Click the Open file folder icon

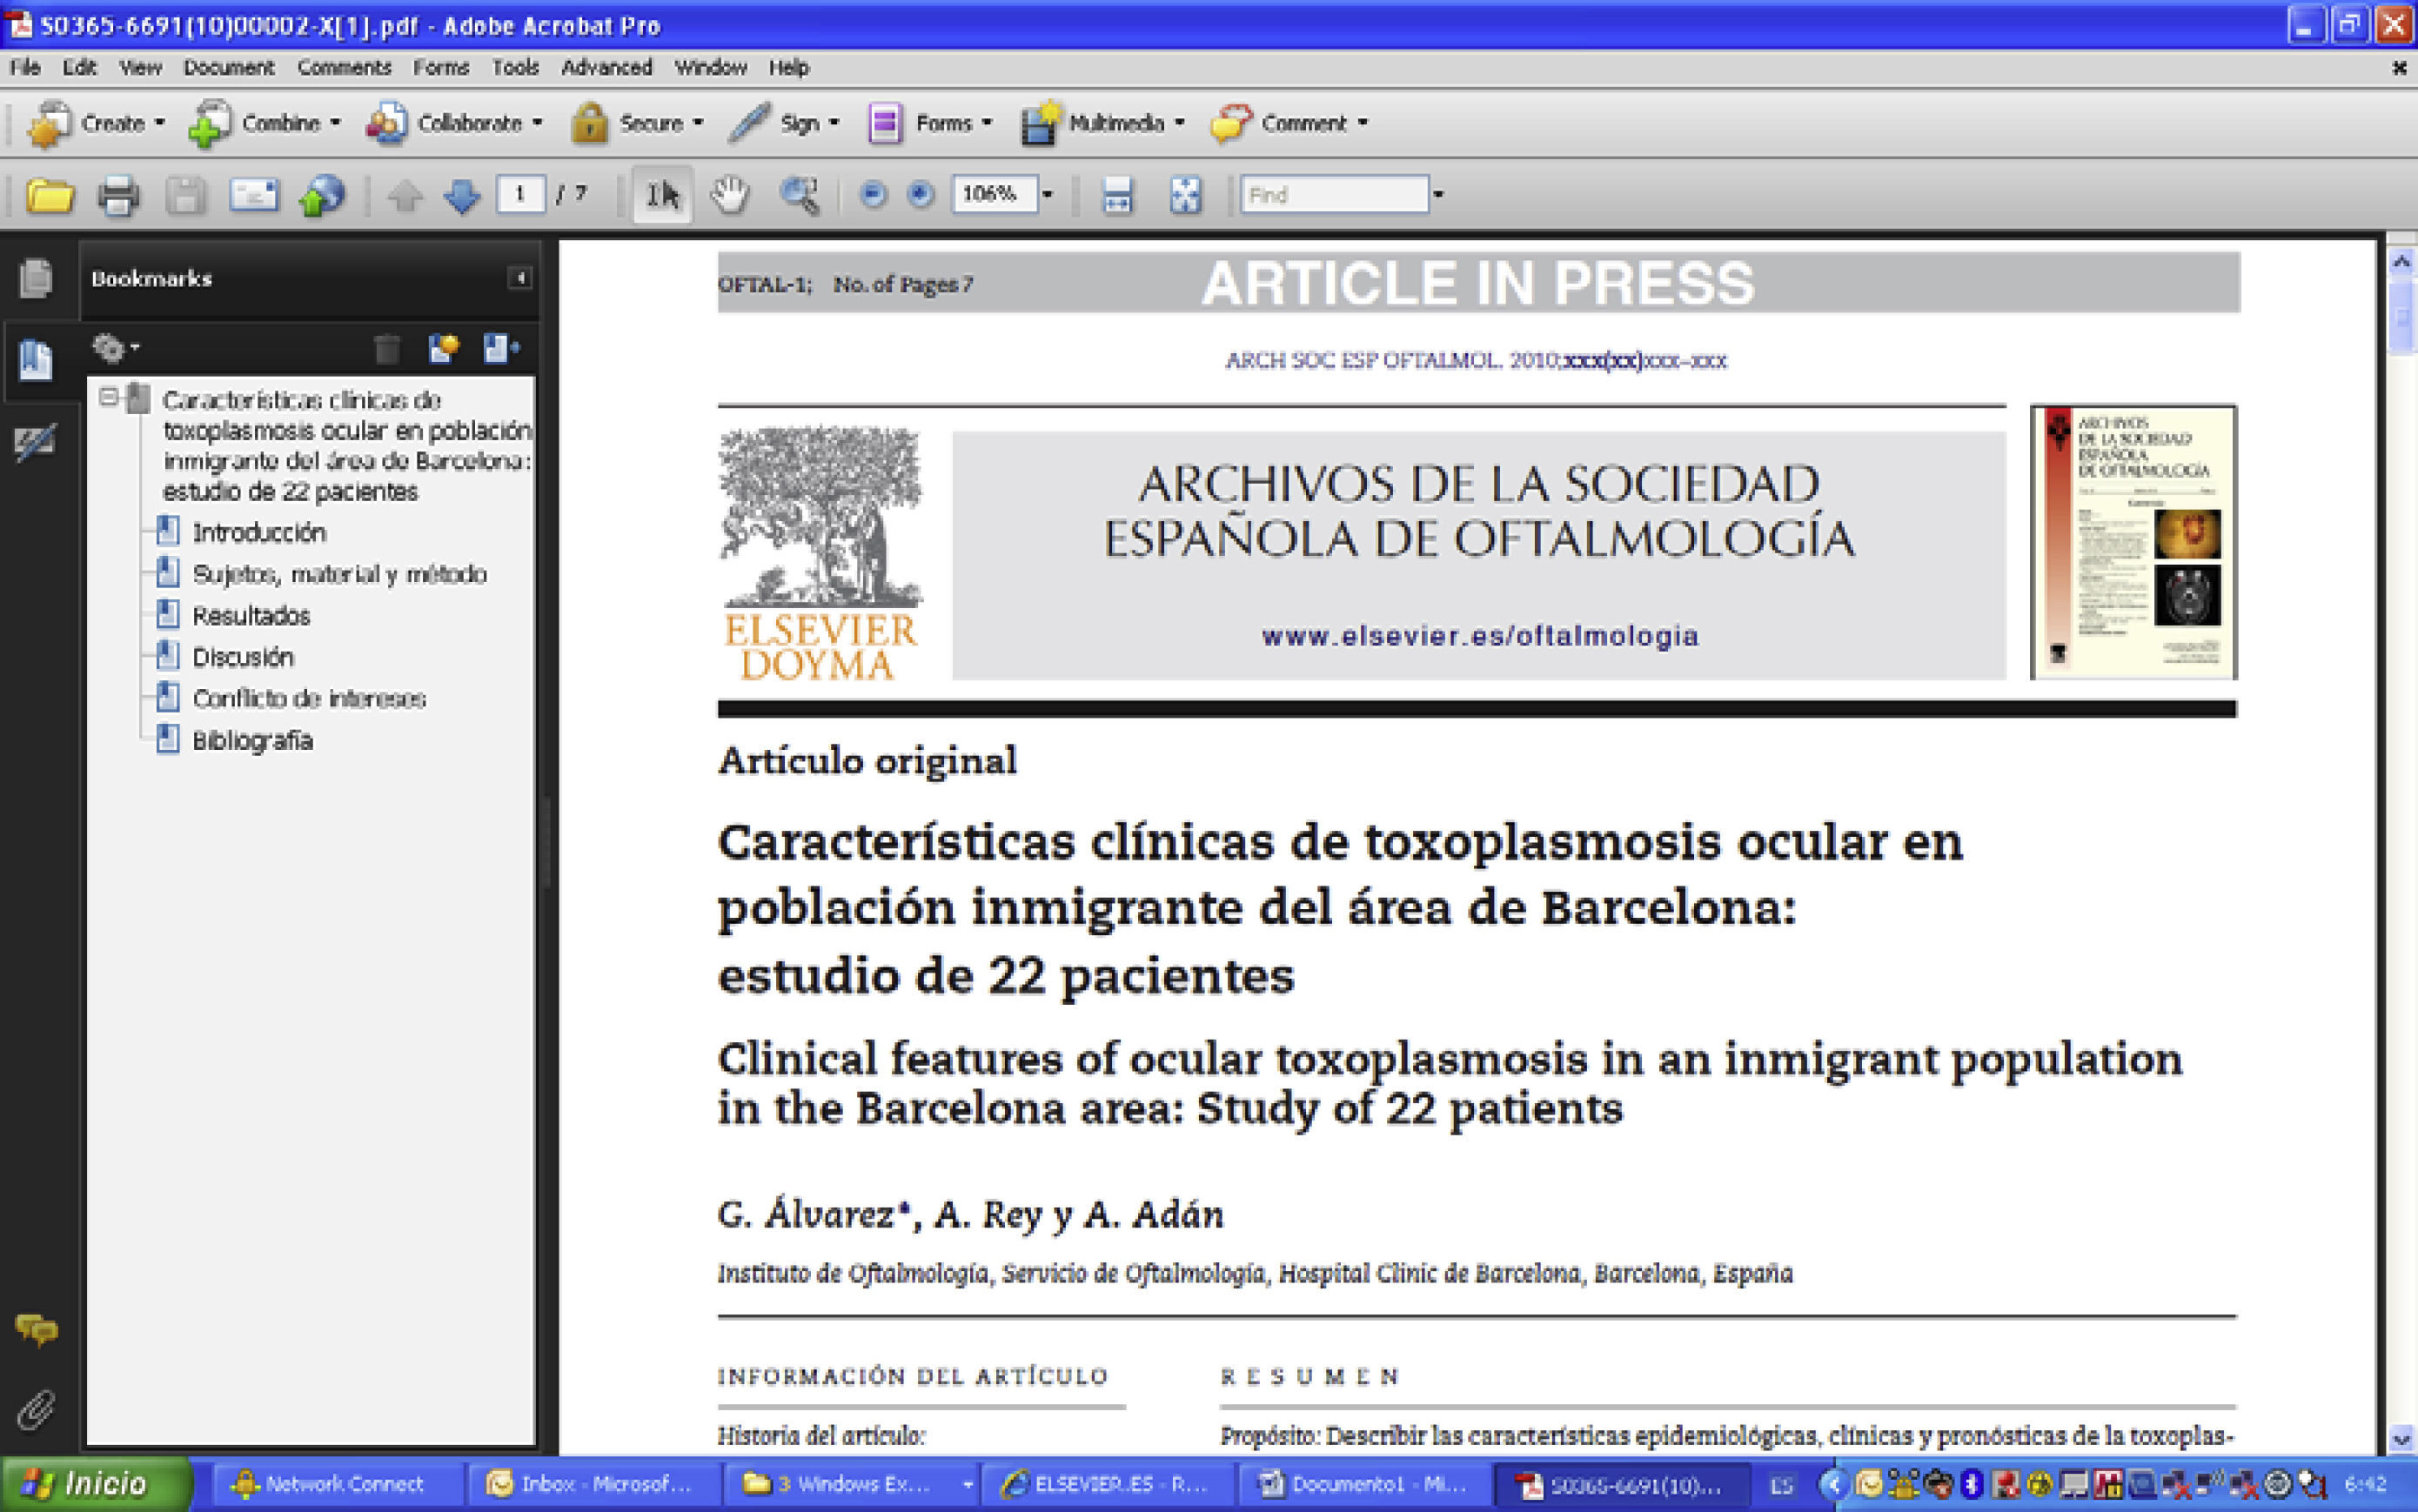pyautogui.click(x=49, y=195)
